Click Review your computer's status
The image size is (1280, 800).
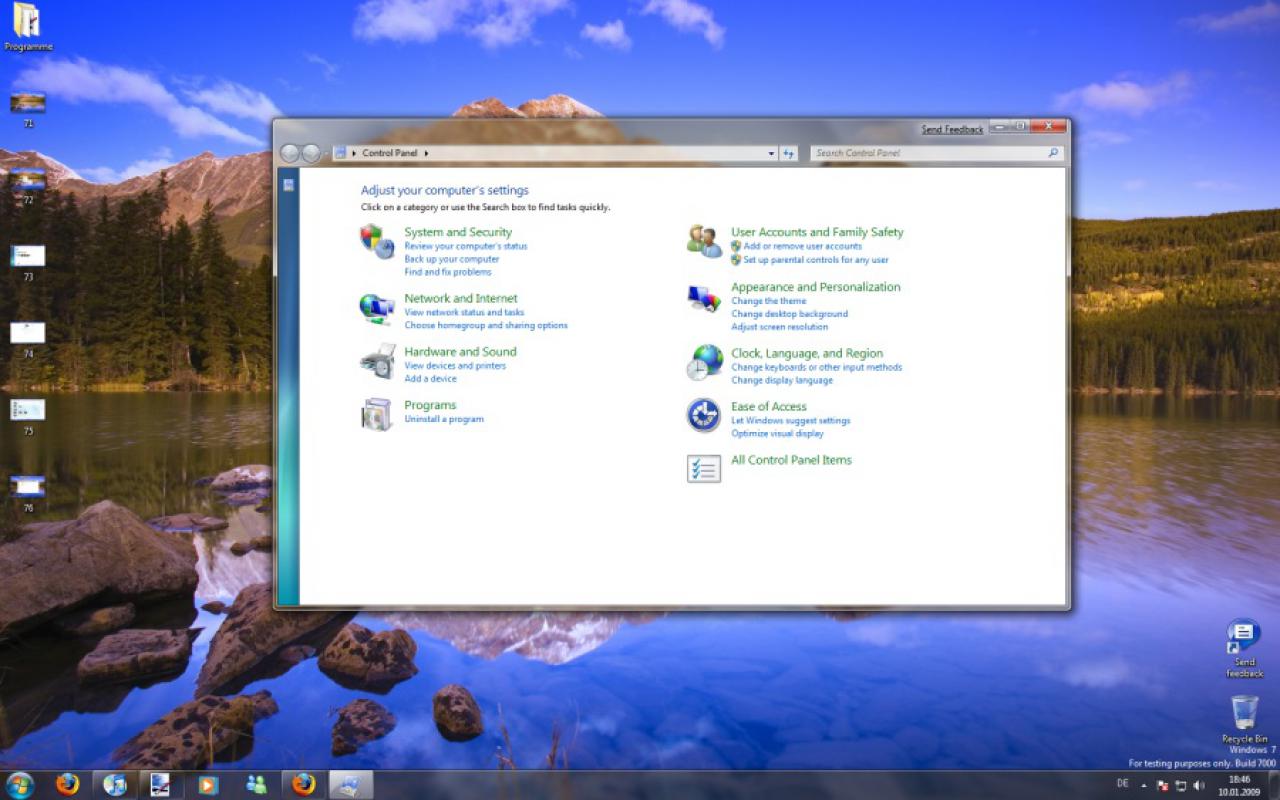[466, 246]
